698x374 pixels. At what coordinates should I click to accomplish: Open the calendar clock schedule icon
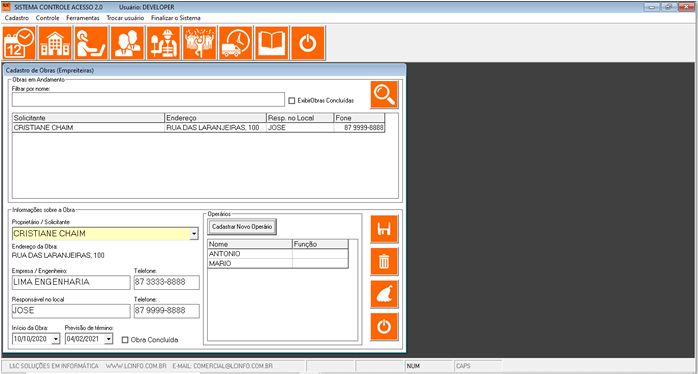tap(19, 43)
